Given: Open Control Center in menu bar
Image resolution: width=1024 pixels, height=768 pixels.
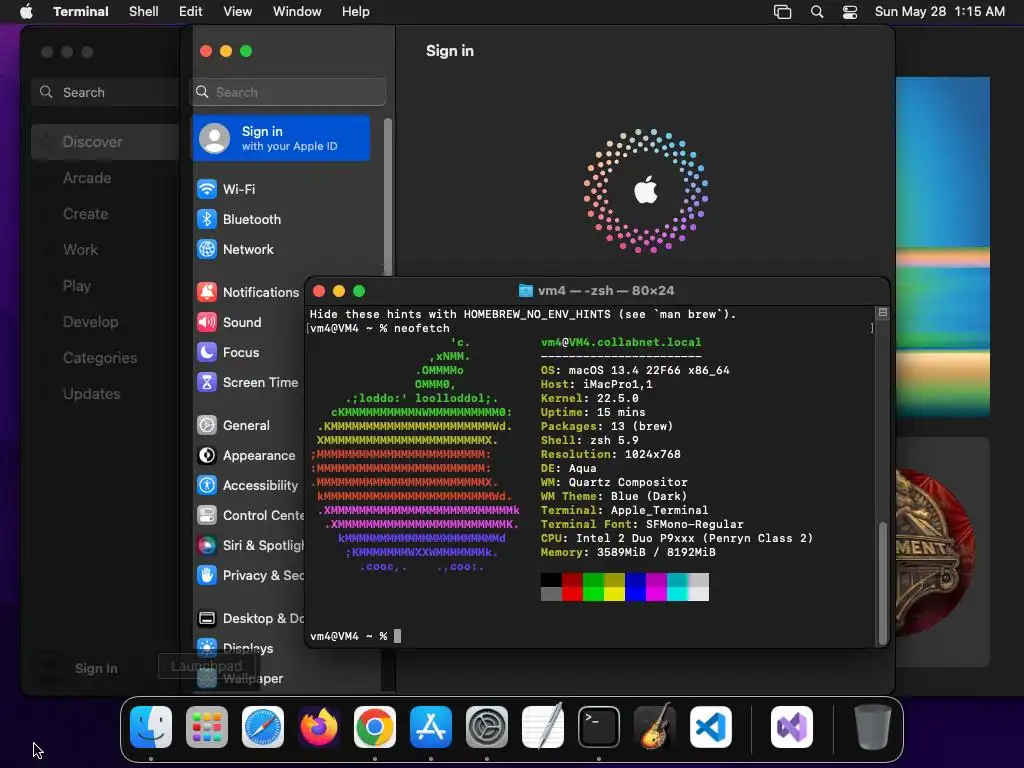Looking at the screenshot, I should tap(850, 11).
